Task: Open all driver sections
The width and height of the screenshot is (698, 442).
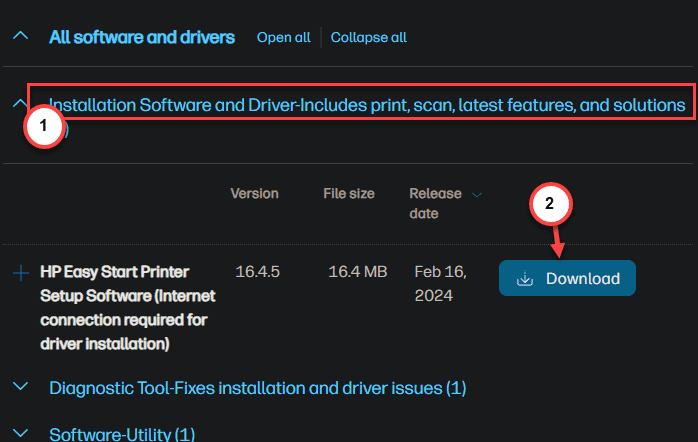Action: pos(284,37)
